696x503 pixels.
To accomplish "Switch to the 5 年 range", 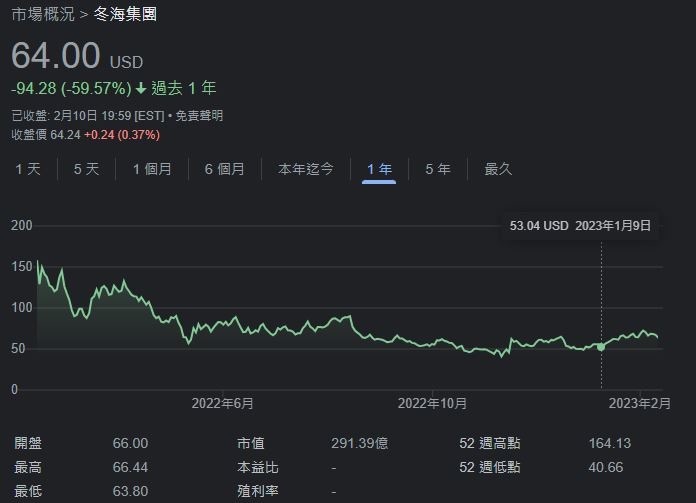I will click(x=438, y=169).
